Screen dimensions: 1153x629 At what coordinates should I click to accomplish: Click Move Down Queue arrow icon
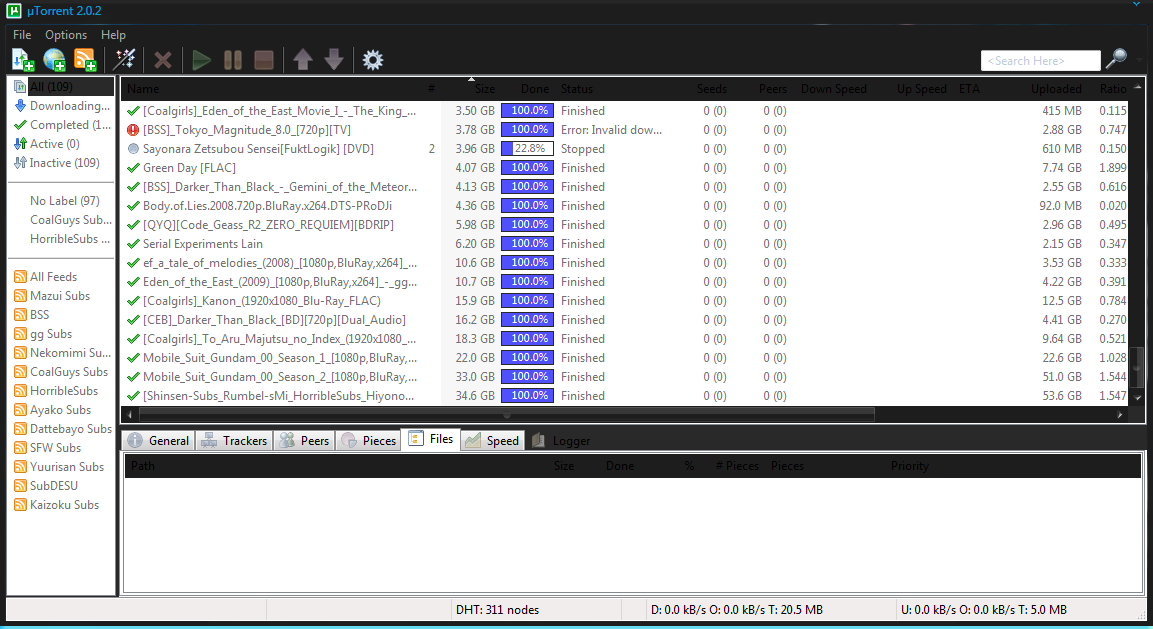tap(334, 60)
